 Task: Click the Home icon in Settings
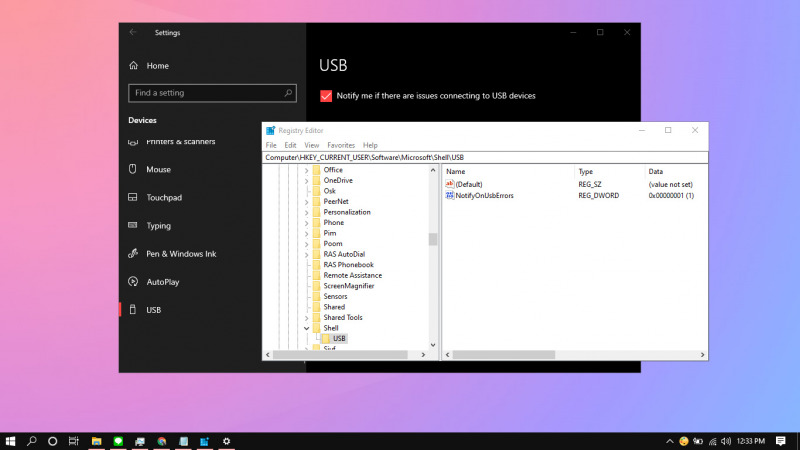(x=135, y=65)
